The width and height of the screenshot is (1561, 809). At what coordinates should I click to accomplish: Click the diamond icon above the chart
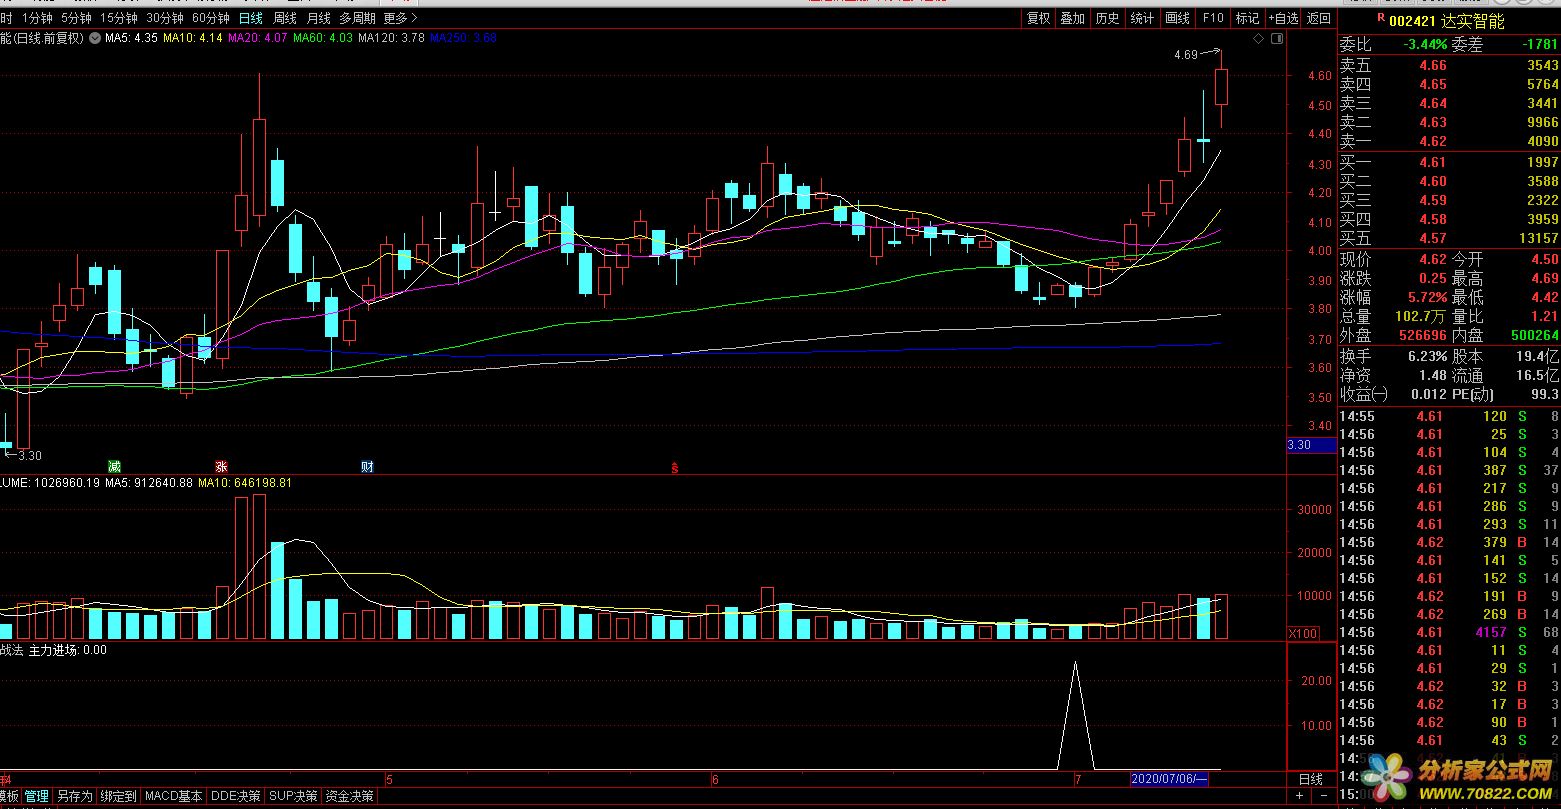coord(1258,38)
